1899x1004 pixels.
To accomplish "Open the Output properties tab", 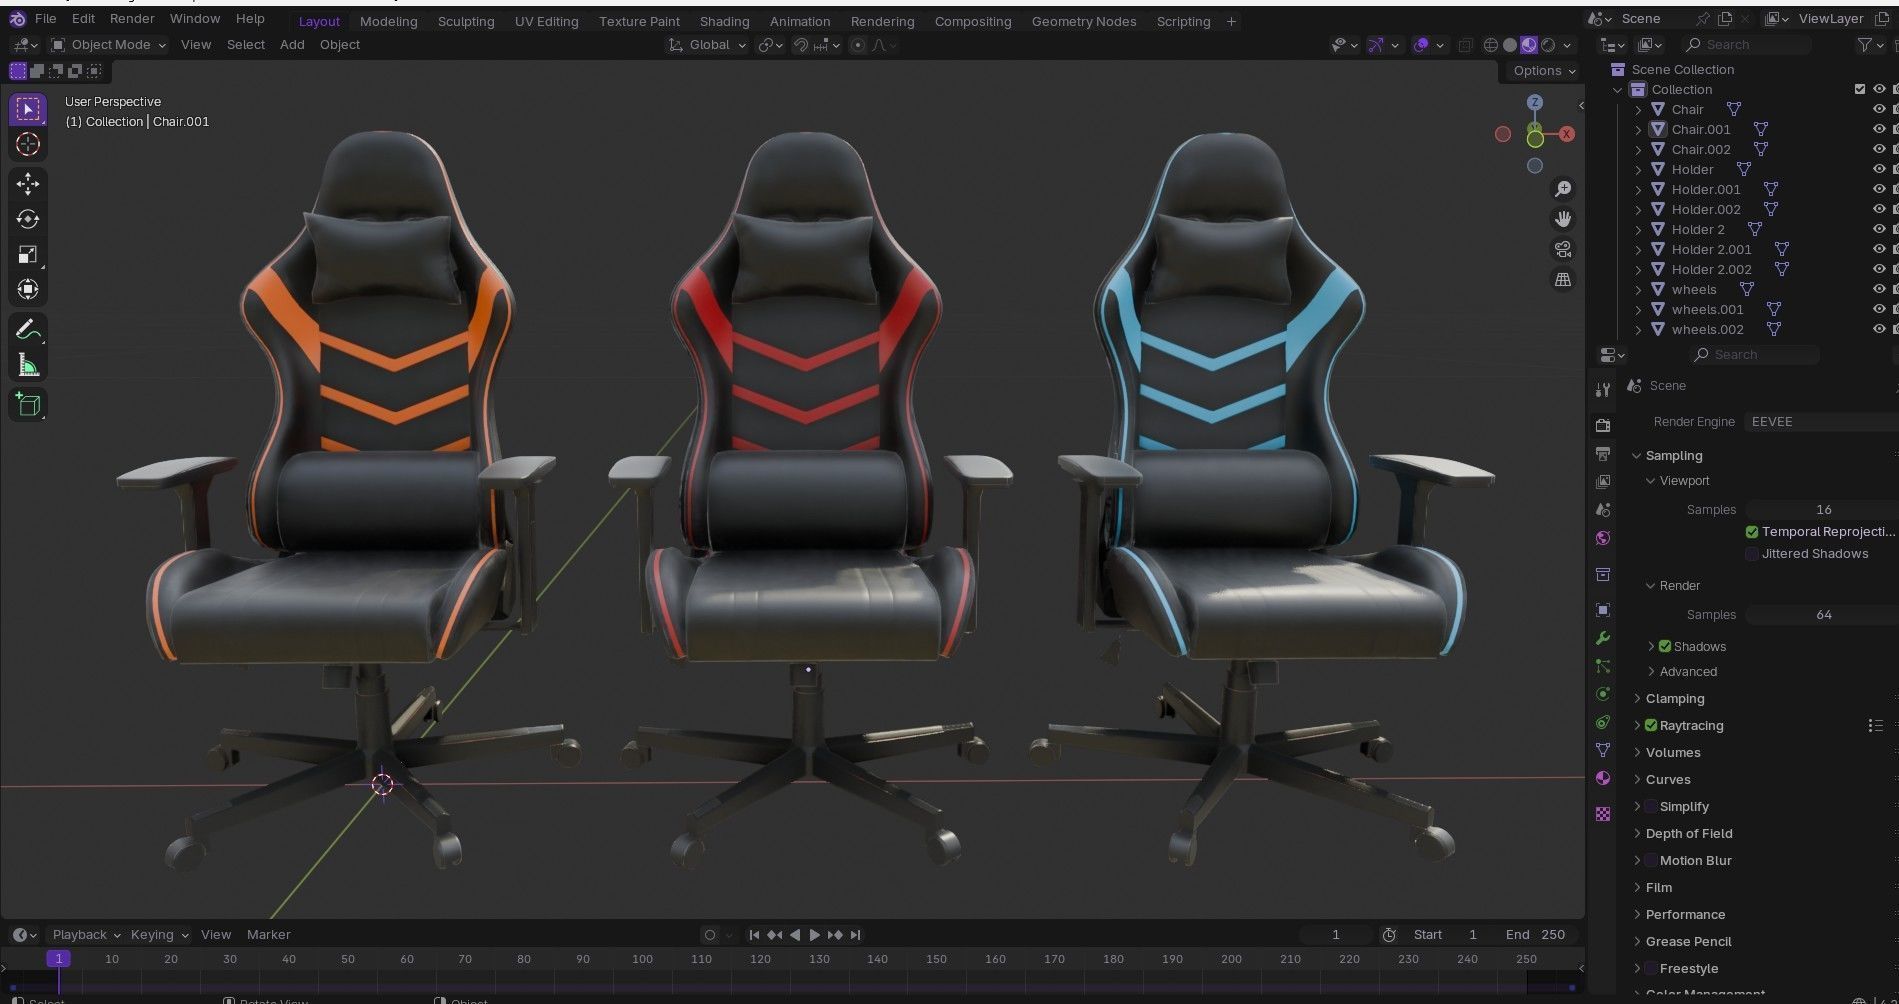I will (x=1603, y=454).
